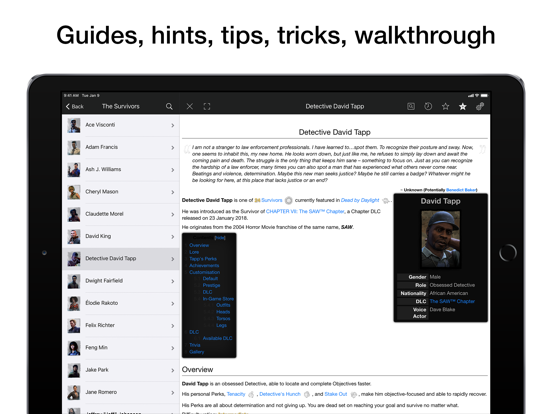Viewport: 552px width, 414px height.
Task: Tap chevron next to Jake Park
Action: click(x=173, y=370)
